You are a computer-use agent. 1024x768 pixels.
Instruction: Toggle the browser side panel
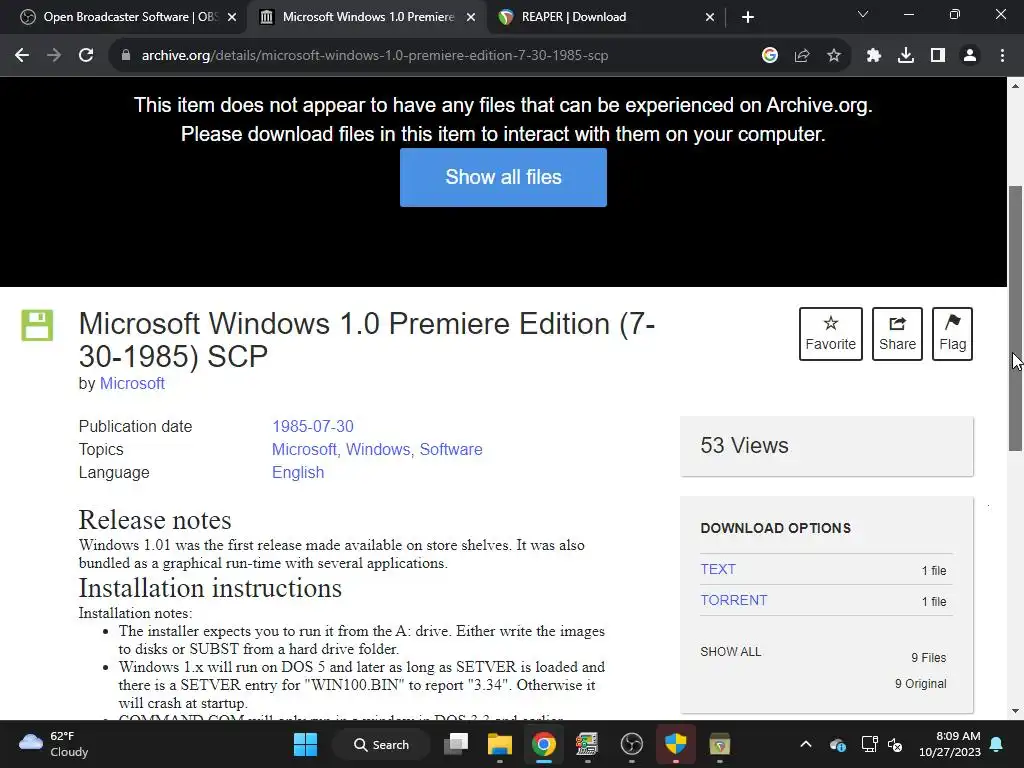coord(938,56)
